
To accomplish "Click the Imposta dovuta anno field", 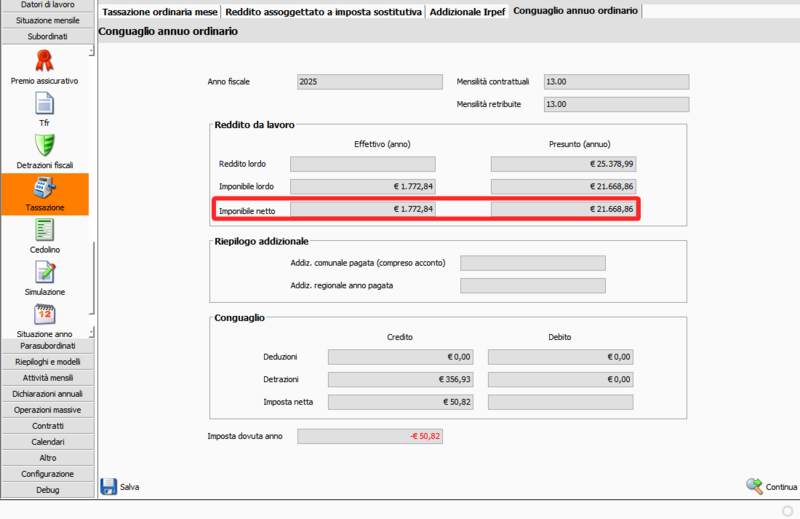I will [370, 436].
